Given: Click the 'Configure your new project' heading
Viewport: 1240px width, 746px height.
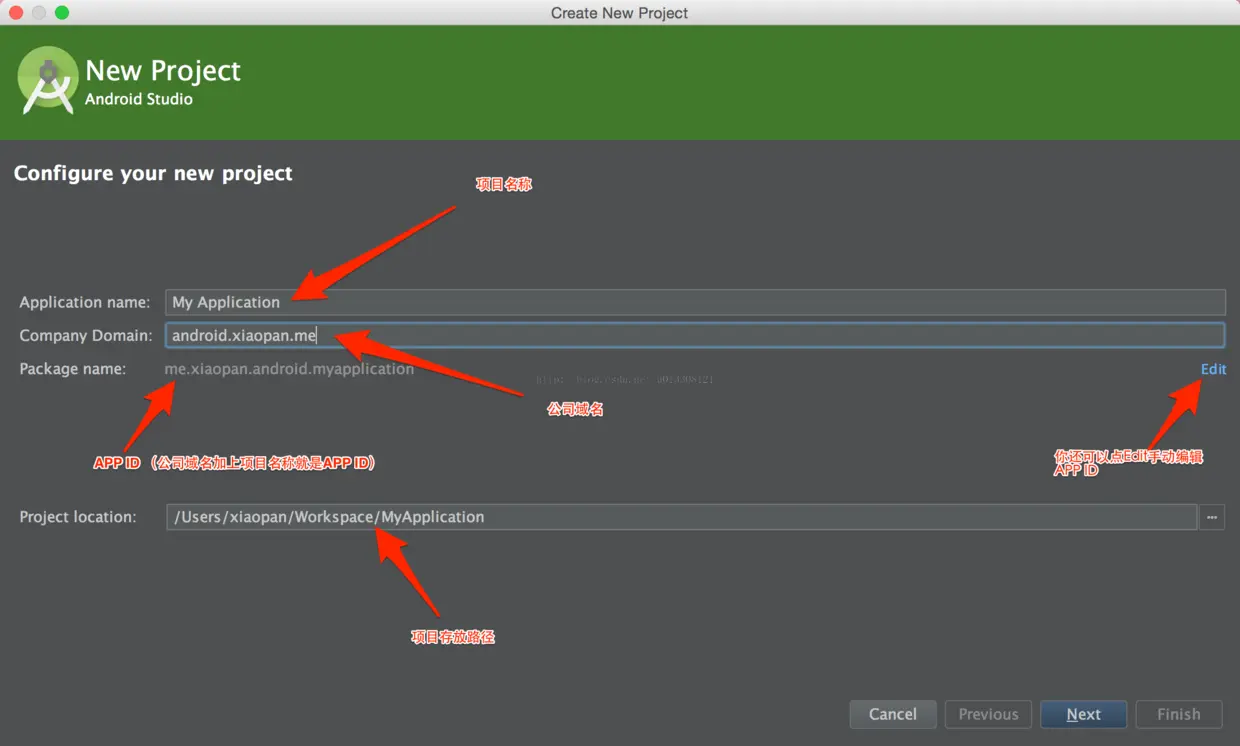Looking at the screenshot, I should 153,173.
